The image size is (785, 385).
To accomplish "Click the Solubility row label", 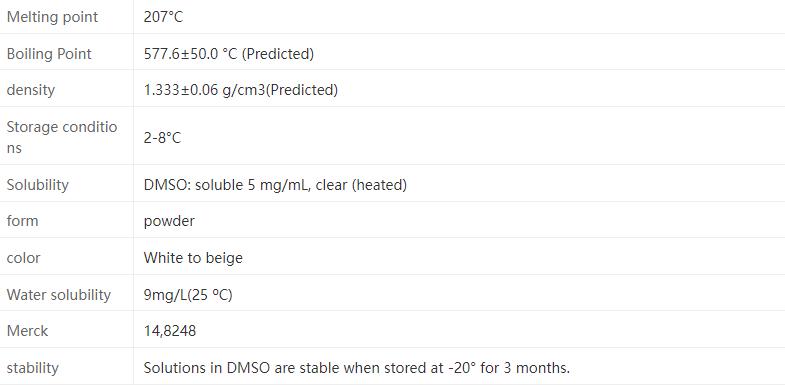I will click(x=38, y=185).
